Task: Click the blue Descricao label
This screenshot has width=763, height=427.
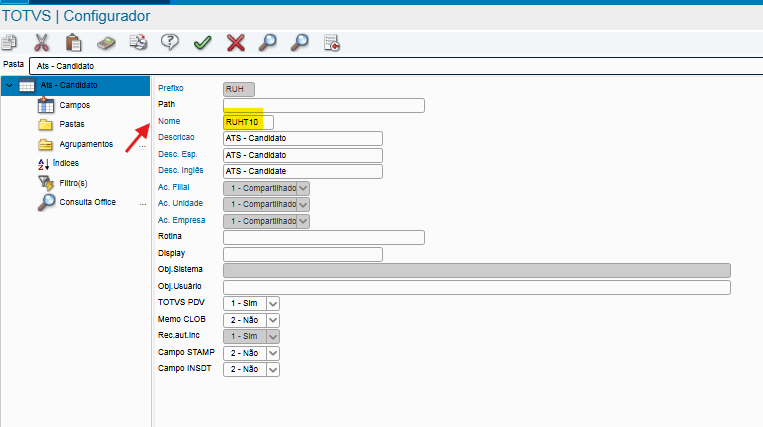Action: pos(176,137)
